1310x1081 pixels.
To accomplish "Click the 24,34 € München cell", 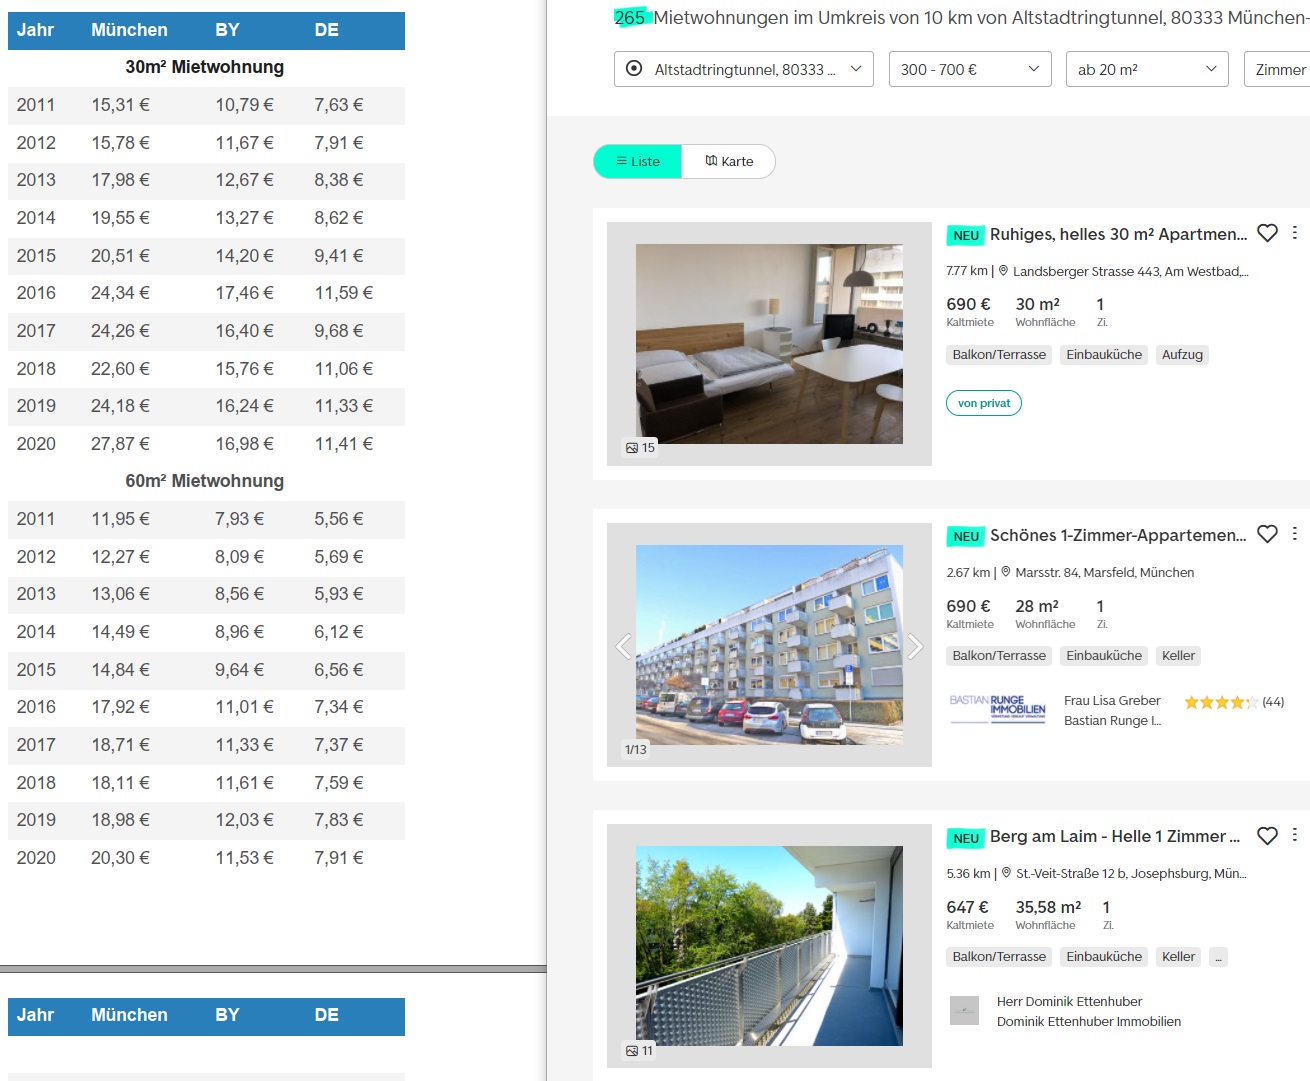I will coord(120,293).
